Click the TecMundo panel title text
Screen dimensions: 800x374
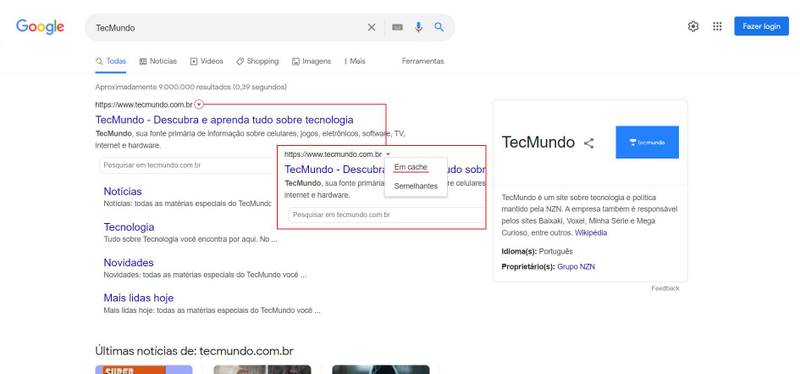[x=538, y=142]
